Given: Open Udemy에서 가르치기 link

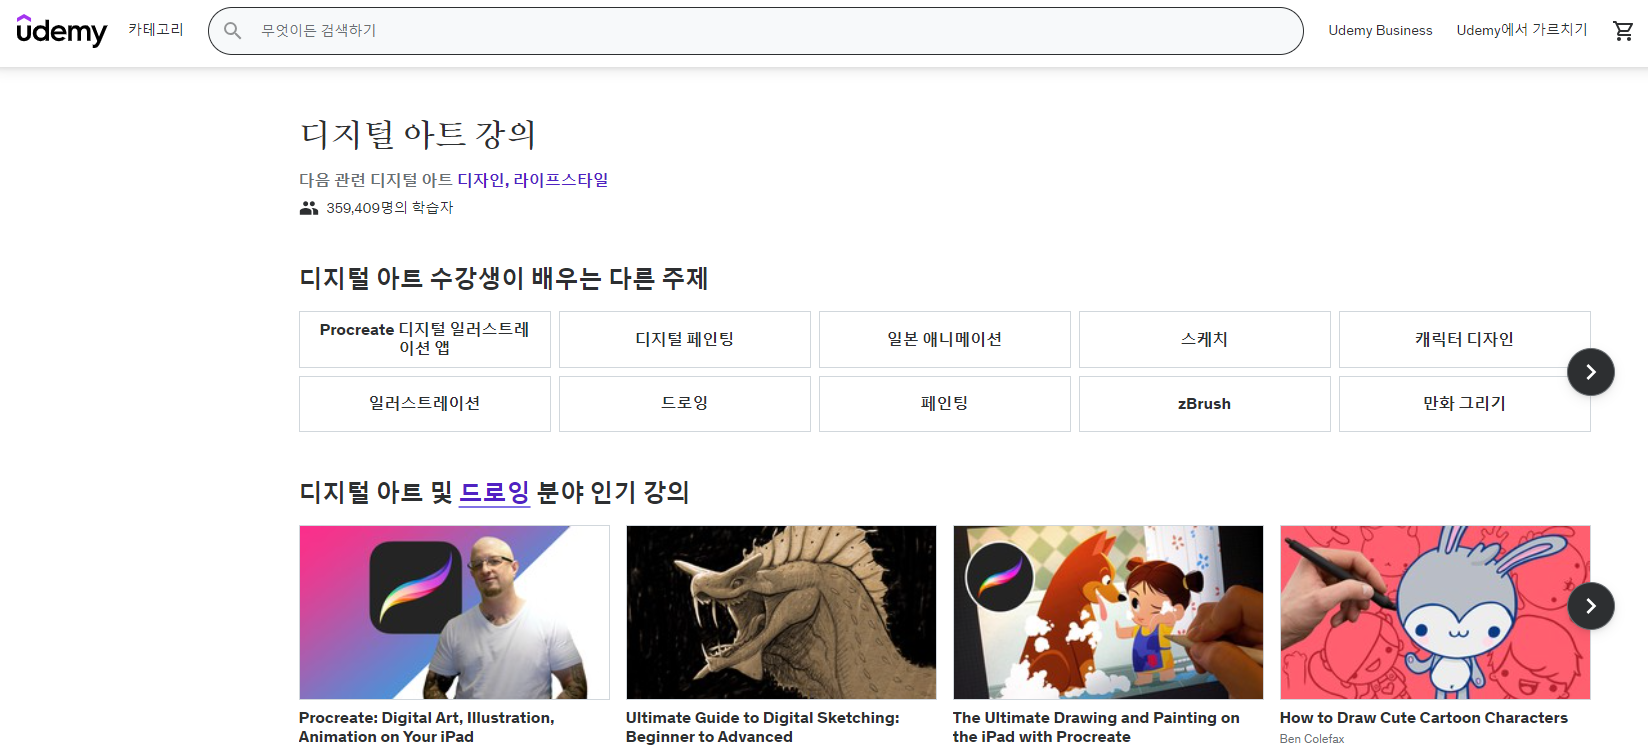Looking at the screenshot, I should pyautogui.click(x=1522, y=30).
